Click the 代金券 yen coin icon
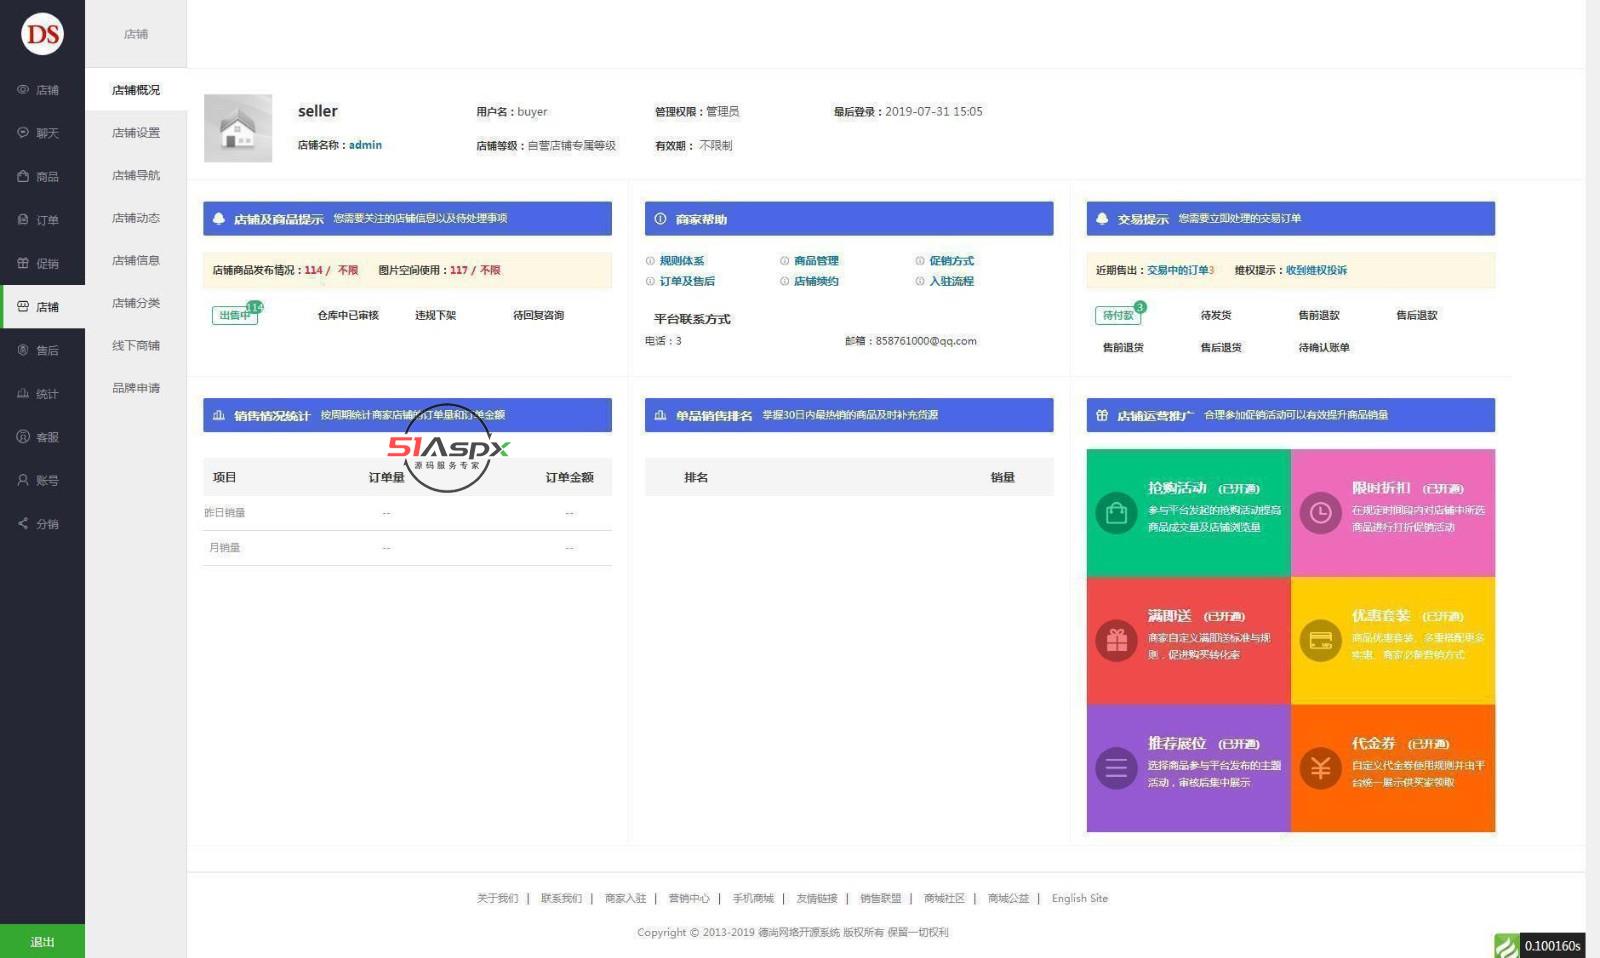The height and width of the screenshot is (958, 1600). click(x=1320, y=768)
